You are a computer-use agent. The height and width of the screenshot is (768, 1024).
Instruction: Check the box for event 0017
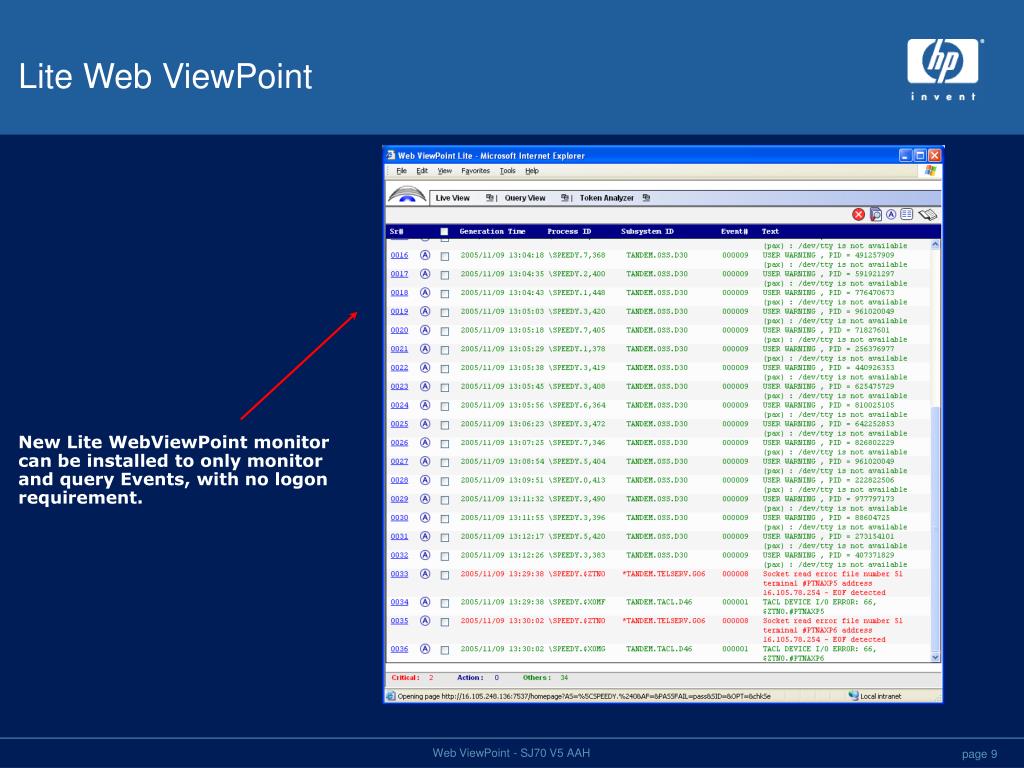click(x=445, y=275)
